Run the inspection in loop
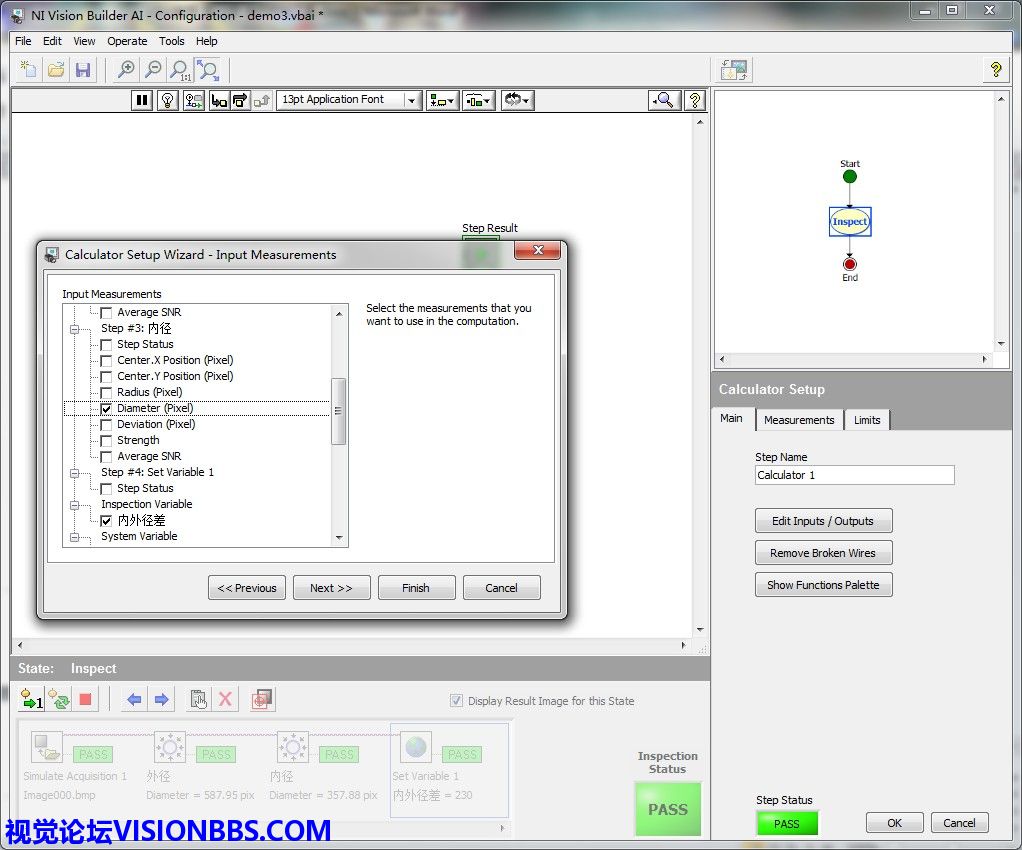The width and height of the screenshot is (1022, 850). pos(59,699)
